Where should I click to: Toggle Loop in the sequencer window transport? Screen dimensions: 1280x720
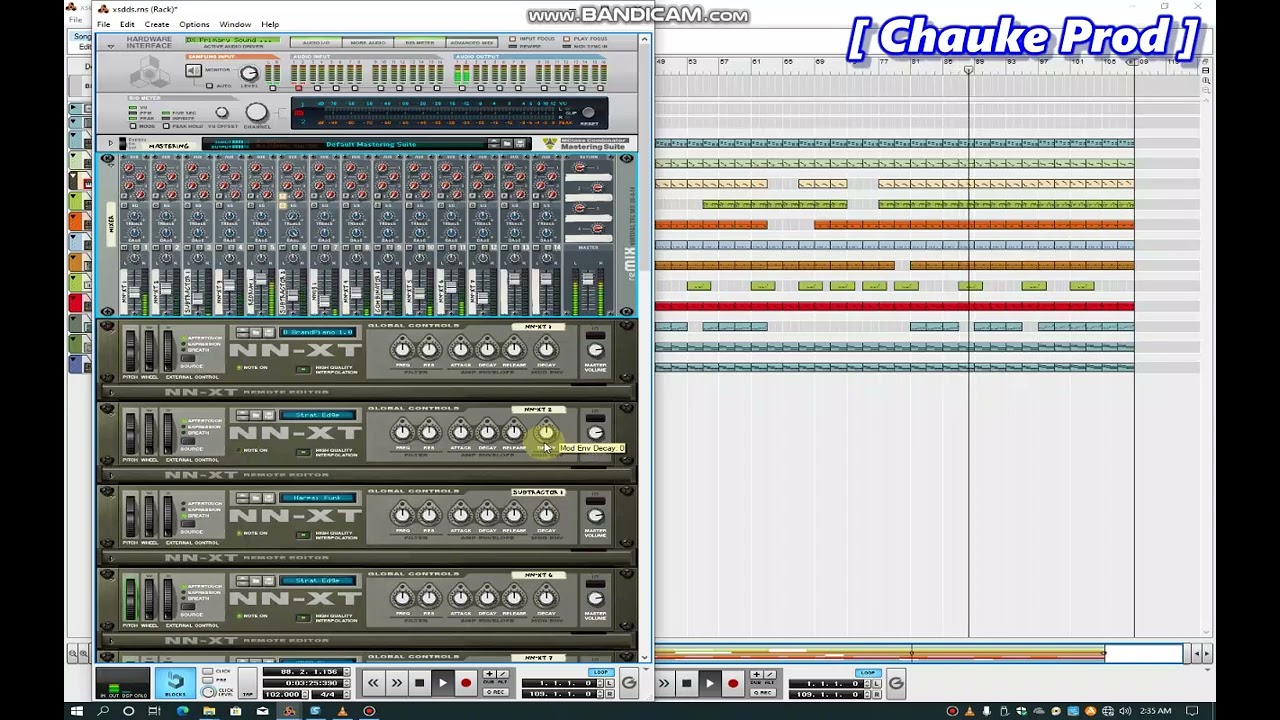[x=867, y=672]
